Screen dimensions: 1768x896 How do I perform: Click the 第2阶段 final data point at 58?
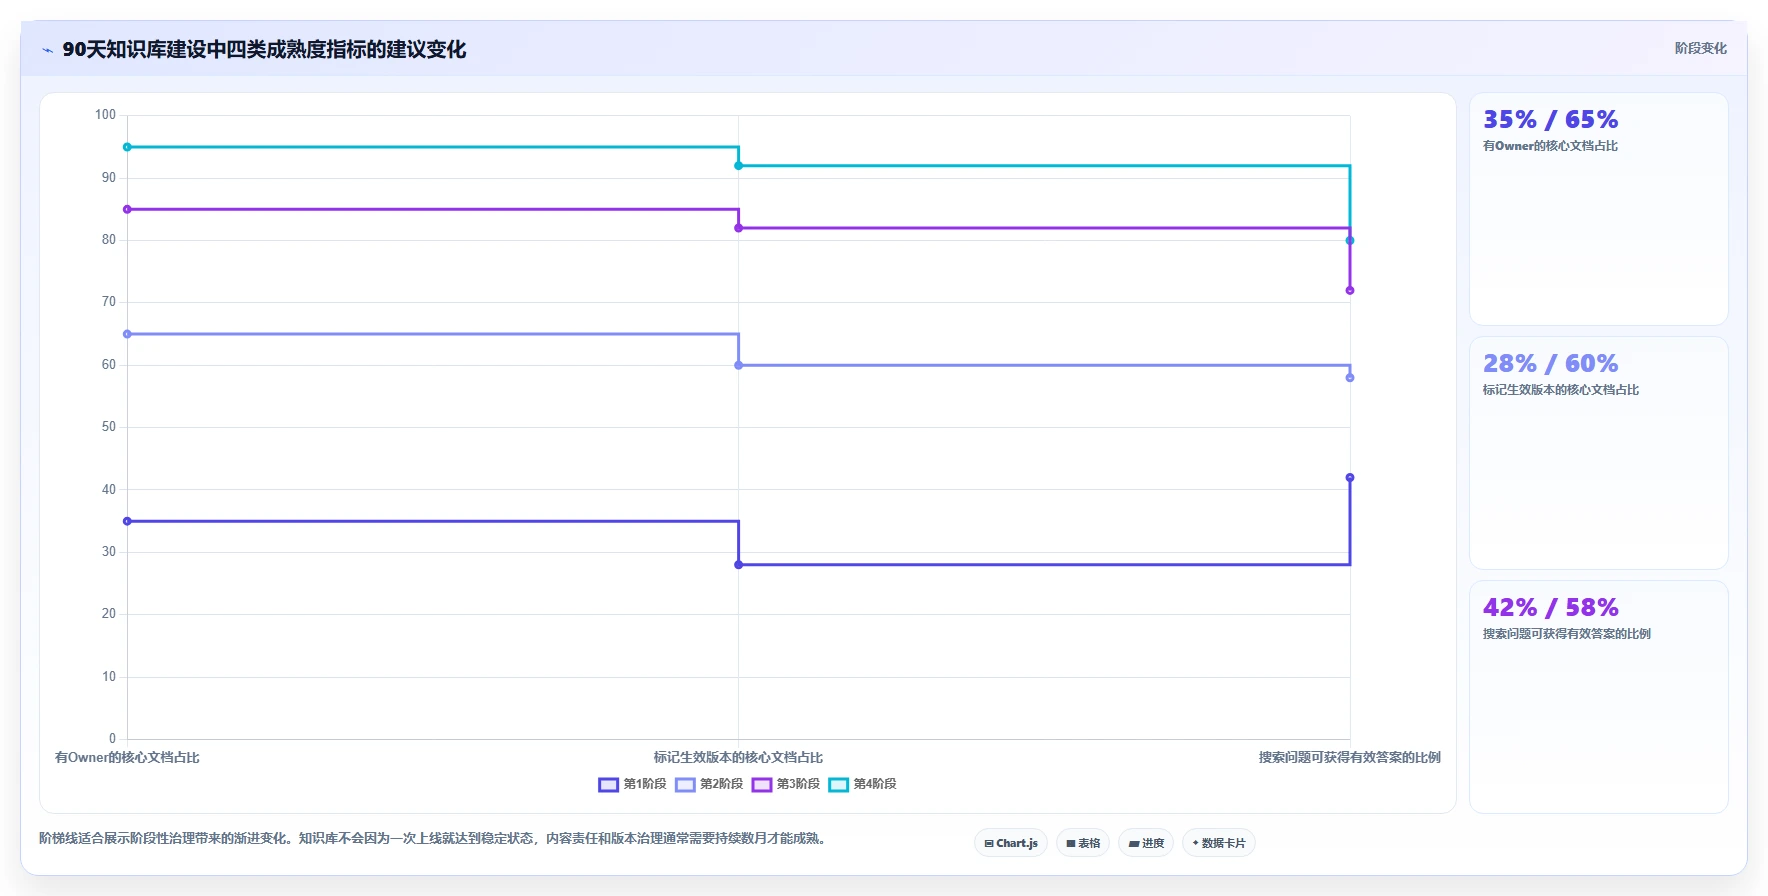pyautogui.click(x=1350, y=378)
